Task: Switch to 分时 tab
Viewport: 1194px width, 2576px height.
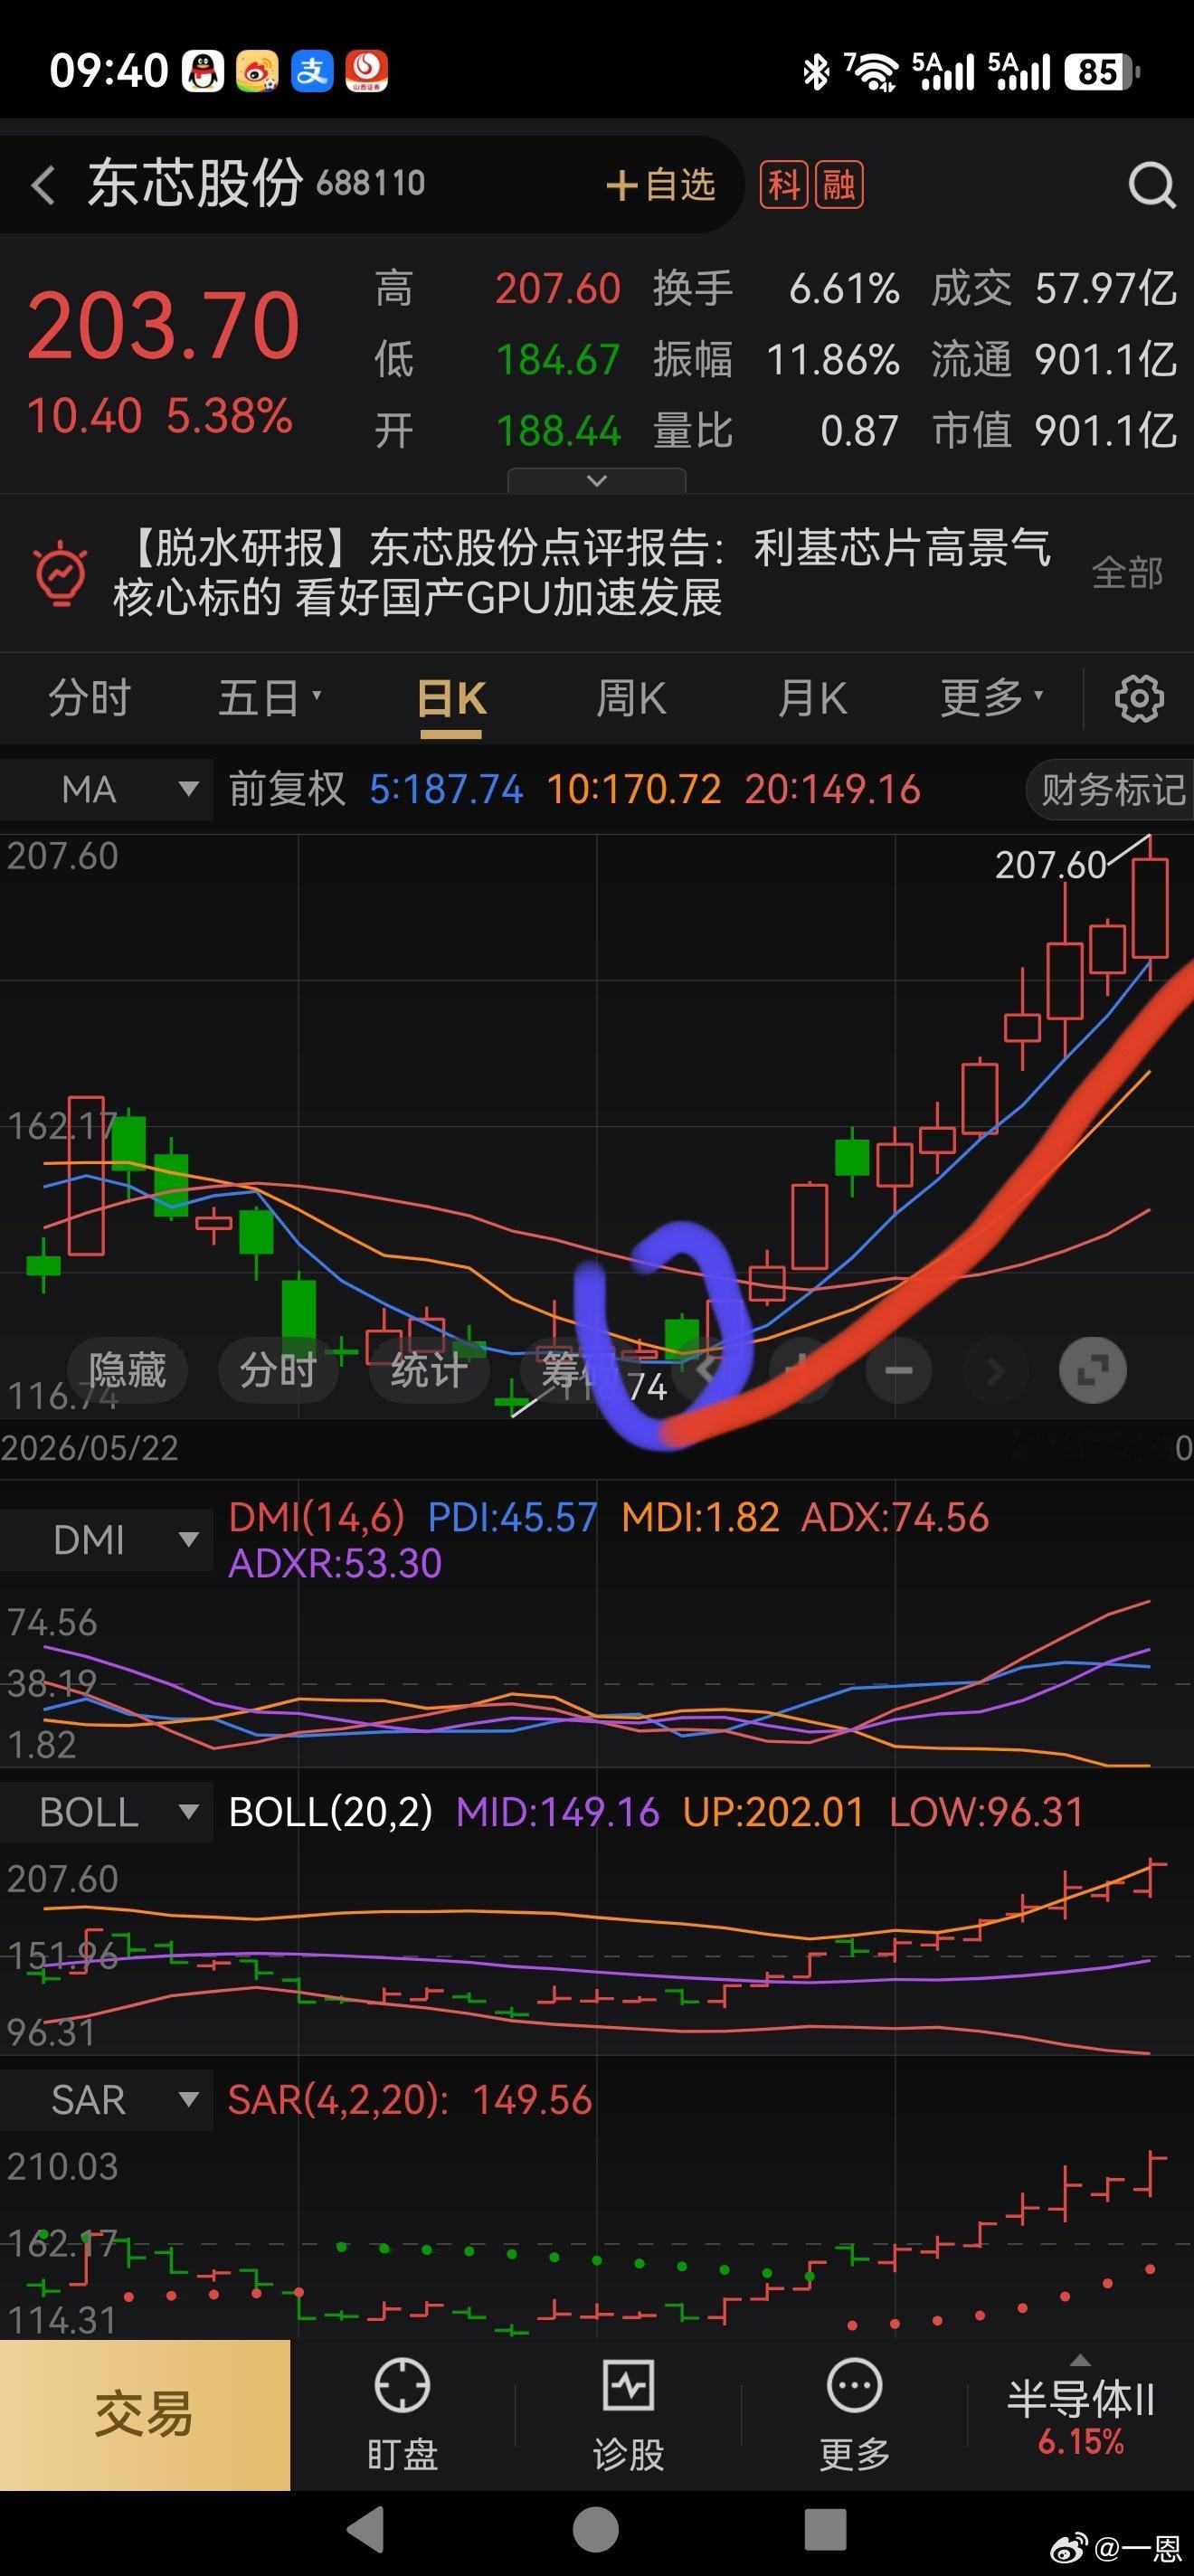Action: [90, 698]
